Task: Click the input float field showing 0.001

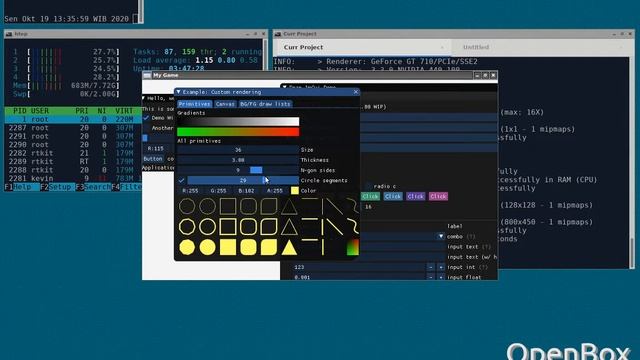Action: point(359,277)
